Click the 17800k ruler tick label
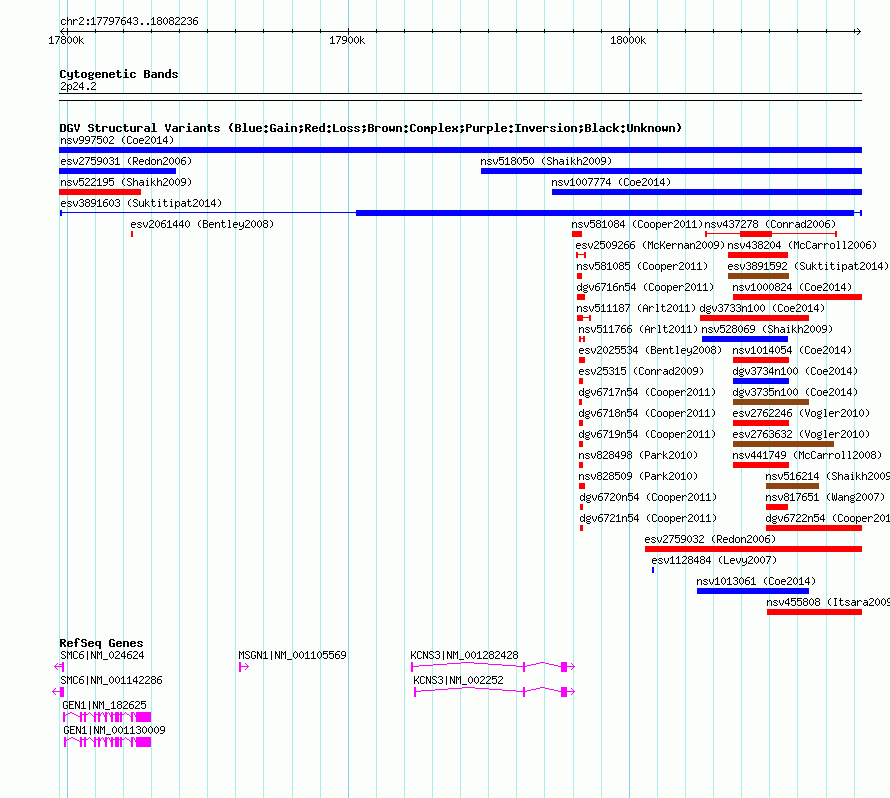The width and height of the screenshot is (890, 798). tap(66, 40)
